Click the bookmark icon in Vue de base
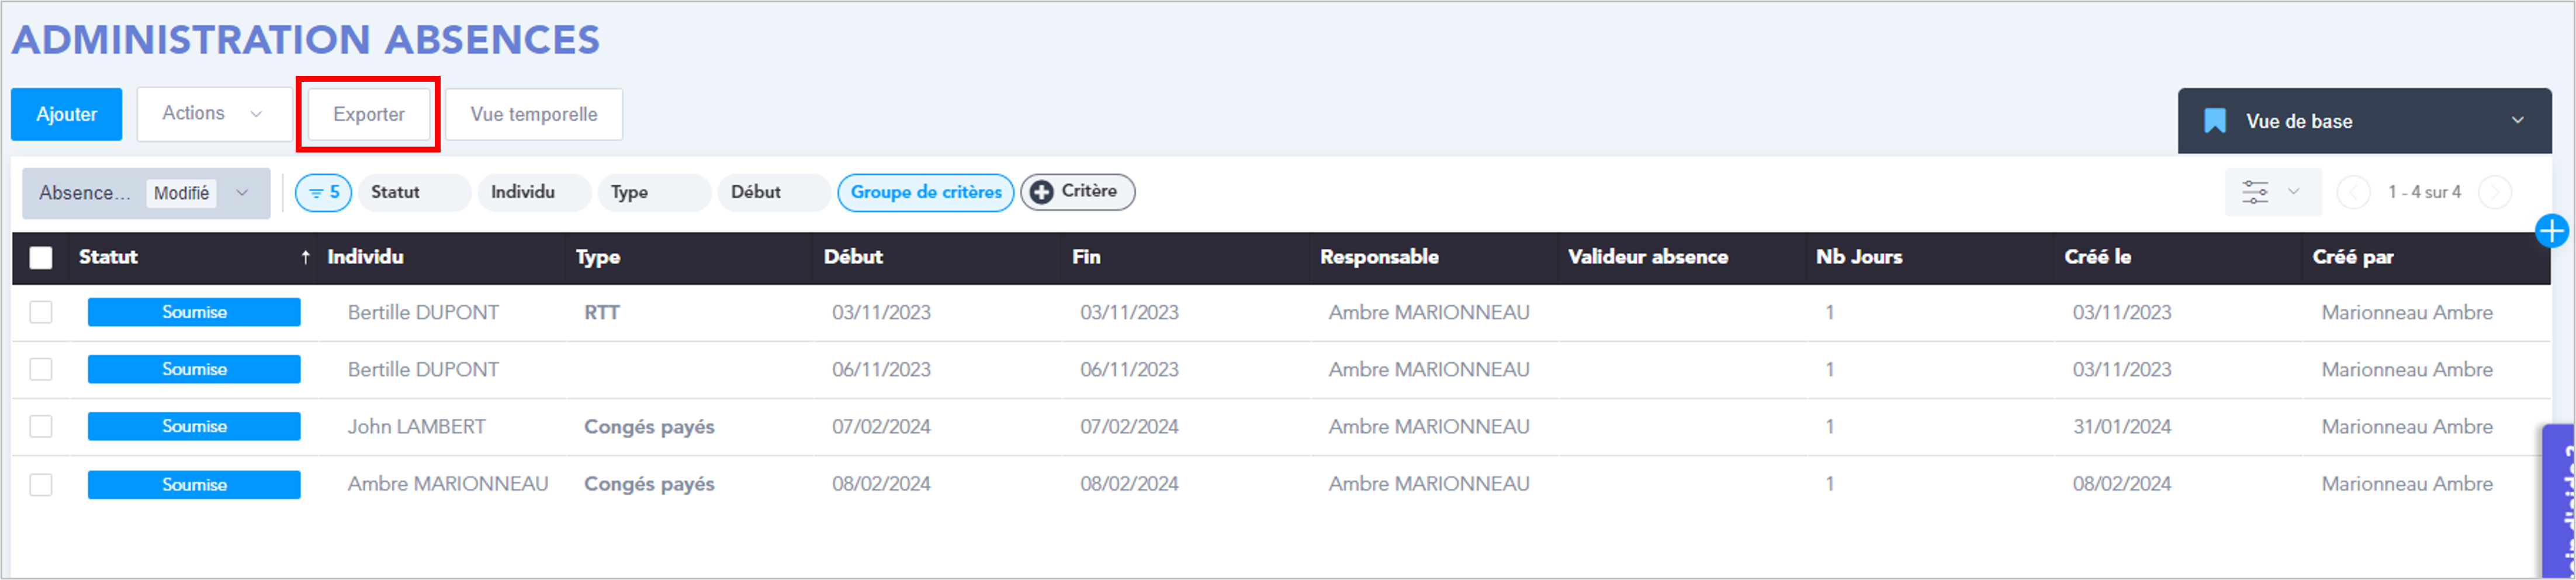Image resolution: width=2576 pixels, height=580 pixels. click(2215, 121)
